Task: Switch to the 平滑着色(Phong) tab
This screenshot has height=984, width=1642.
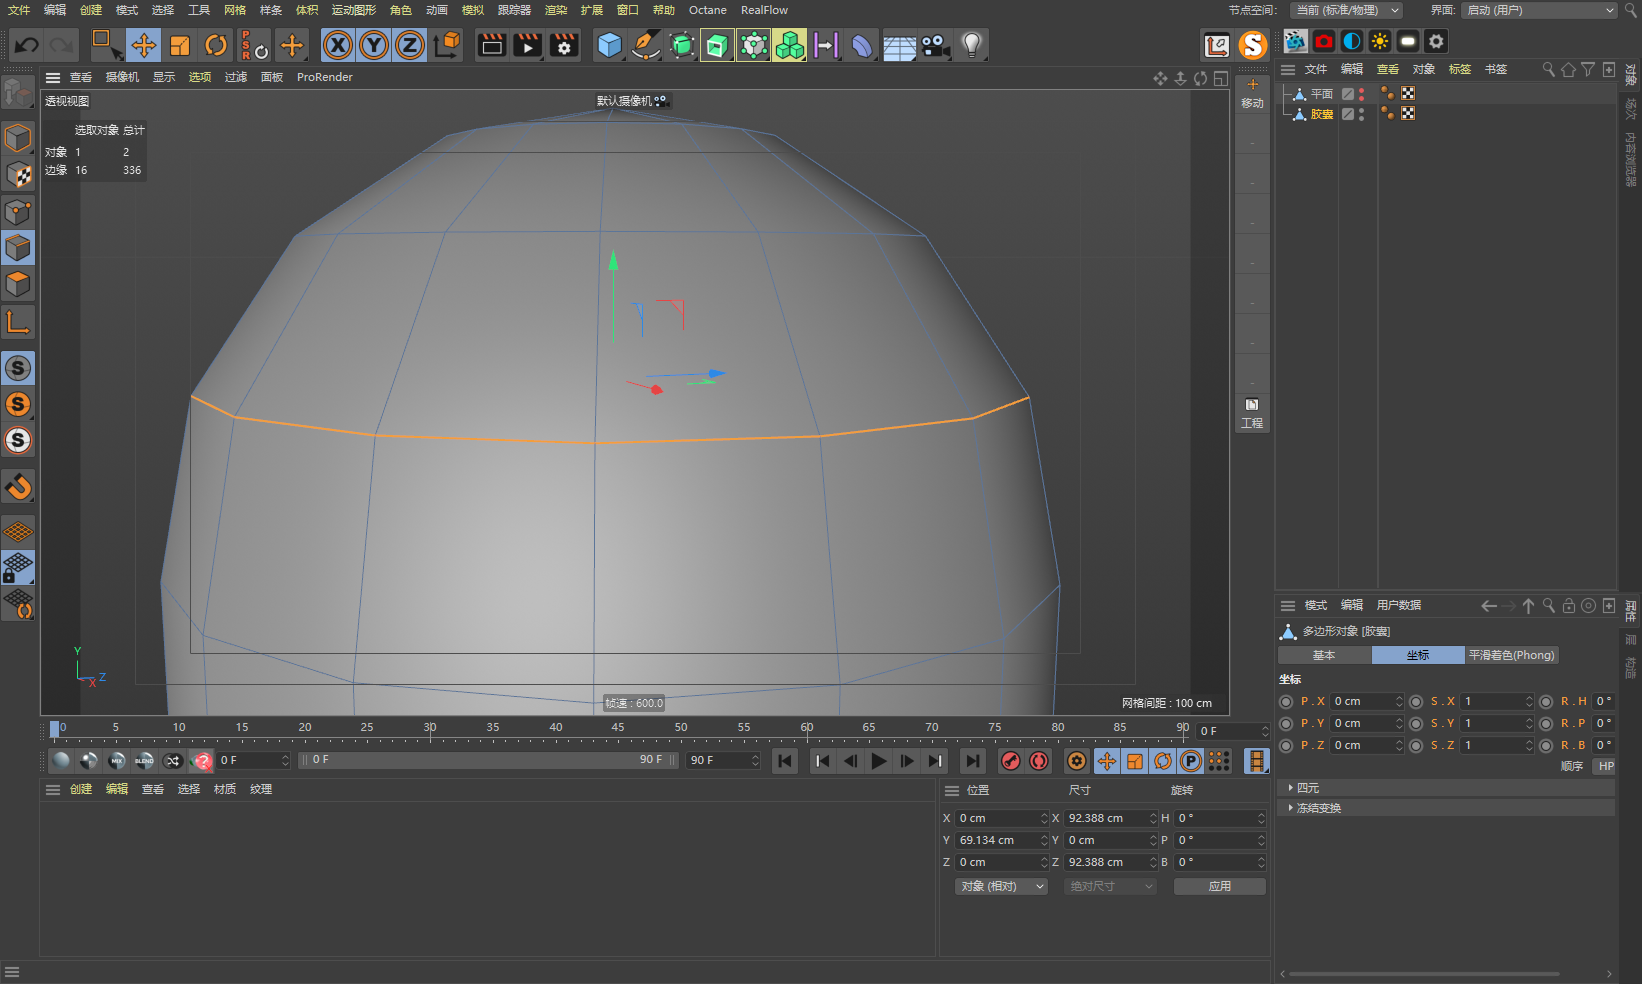Action: 1511,656
